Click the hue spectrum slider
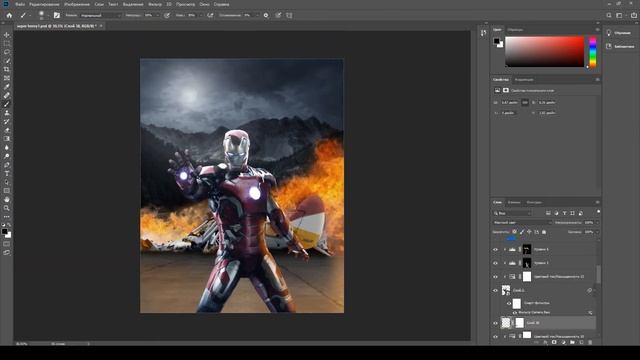 [593, 52]
